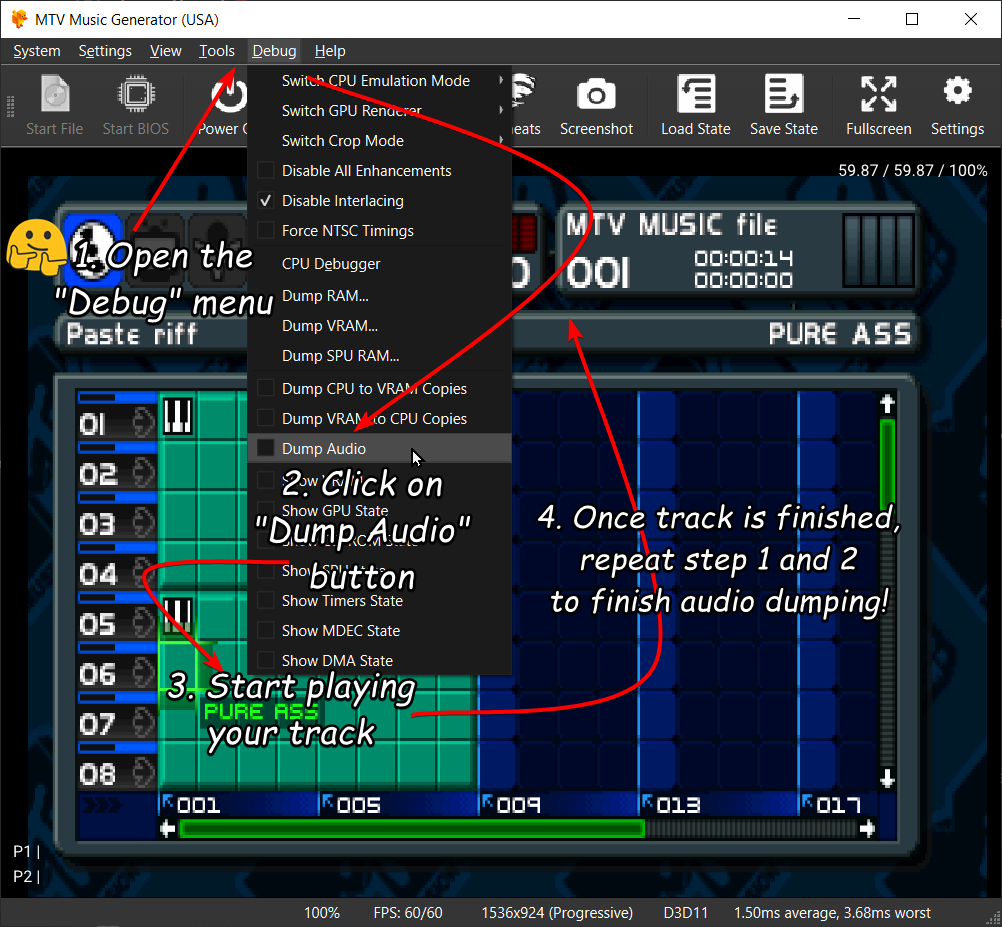Expand the Switch CPU Emulation Mode submenu
This screenshot has width=1002, height=927.
[x=380, y=80]
